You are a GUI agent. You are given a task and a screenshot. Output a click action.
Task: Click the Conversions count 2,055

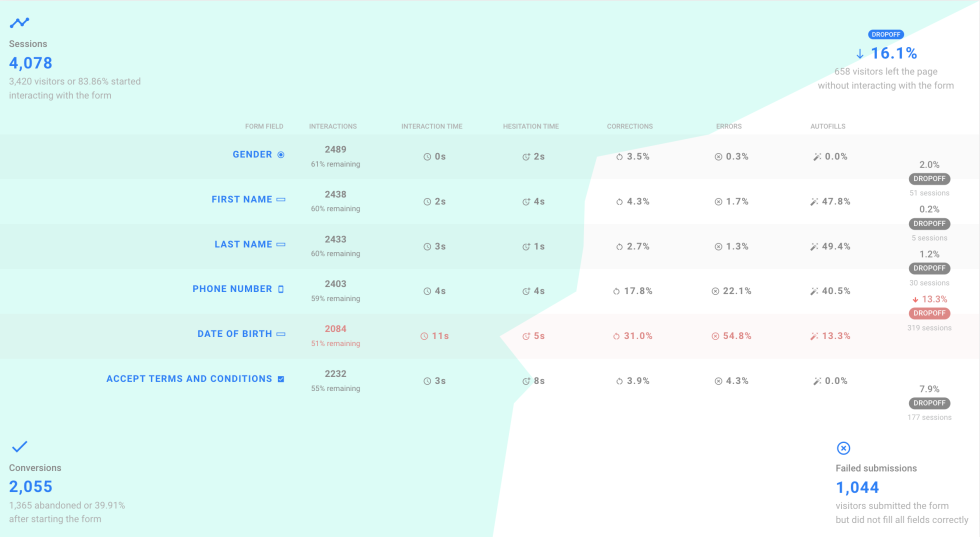[x=31, y=487]
